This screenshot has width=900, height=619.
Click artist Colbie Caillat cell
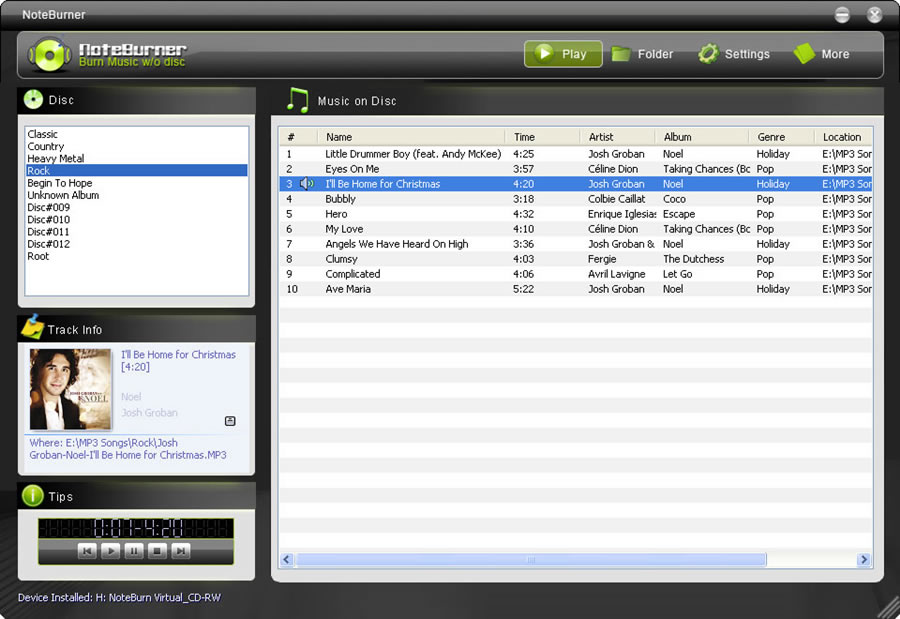(616, 199)
